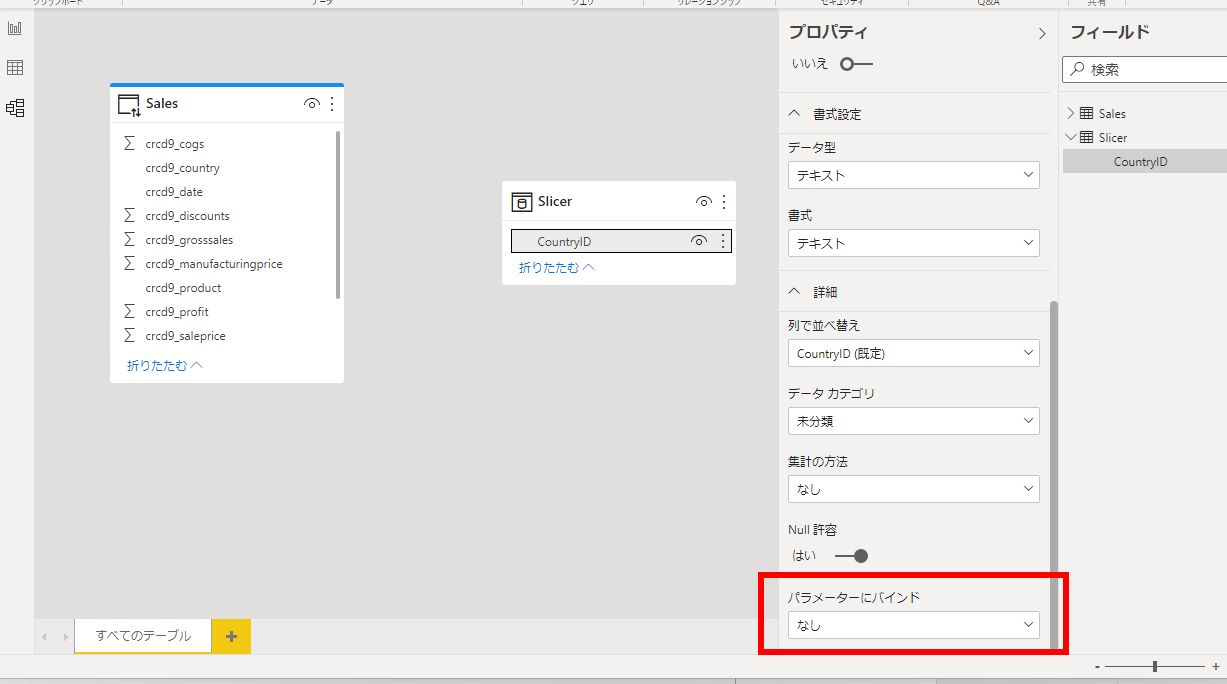Switch to Report view icon

[15, 28]
